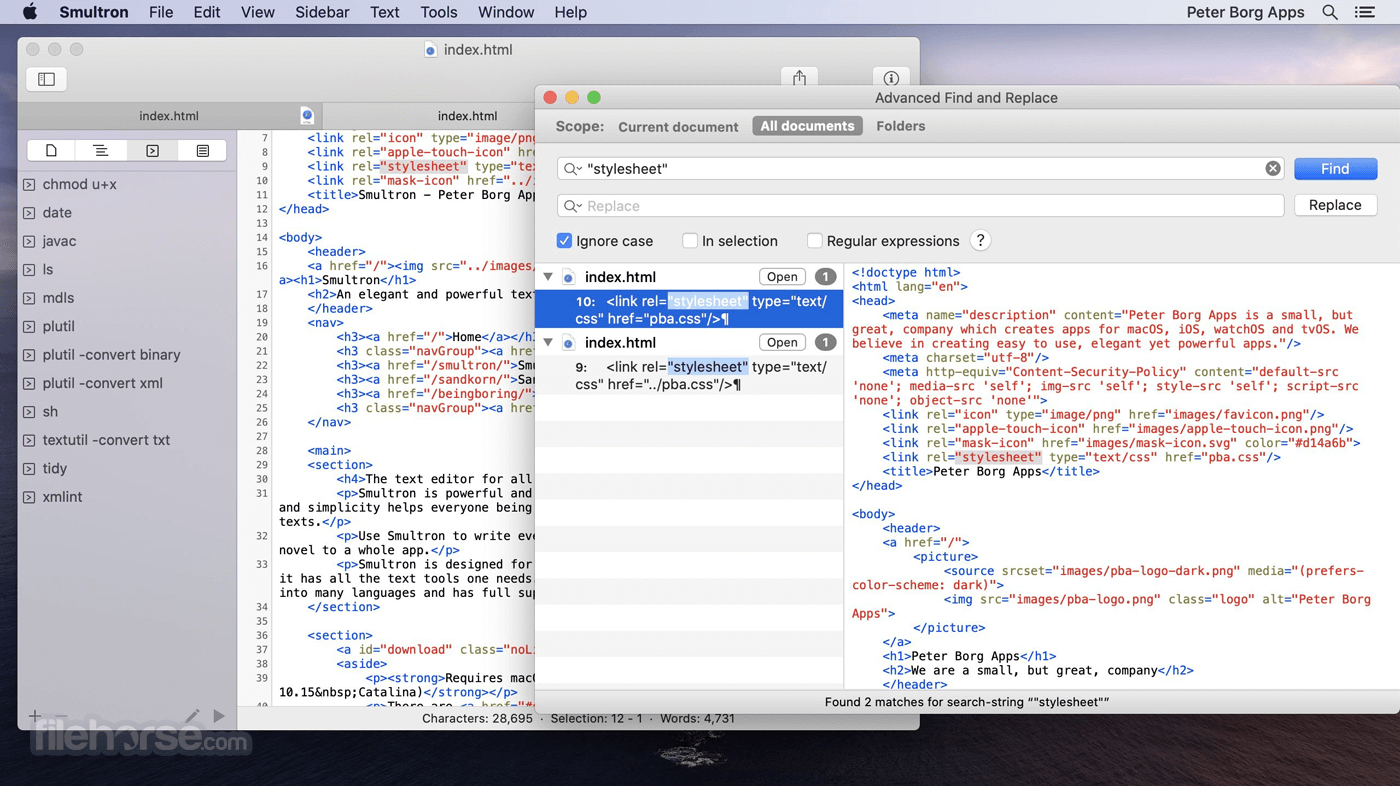Open the regular expressions help button
Viewport: 1400px width, 786px height.
[x=980, y=240]
